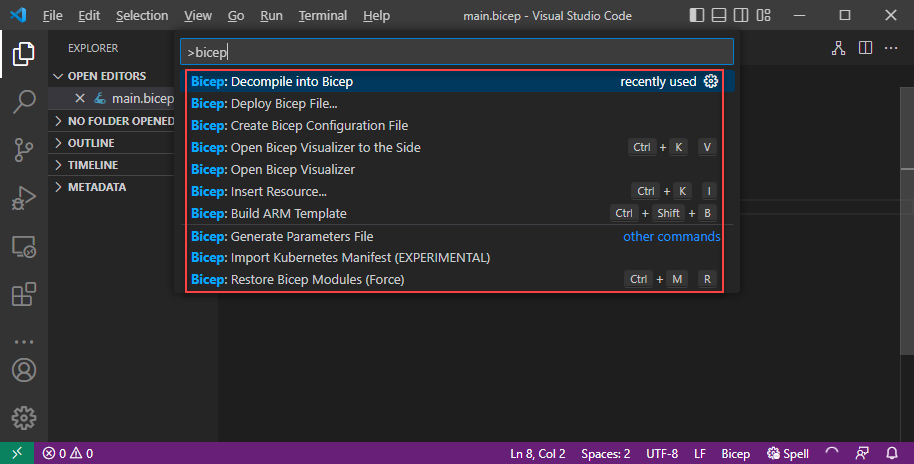
Task: Expand the Outline section
Action: pos(90,143)
